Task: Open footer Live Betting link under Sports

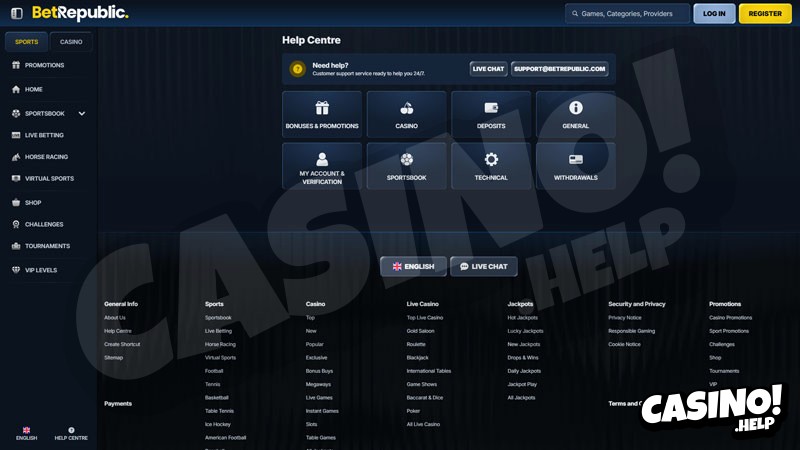Action: [x=218, y=331]
